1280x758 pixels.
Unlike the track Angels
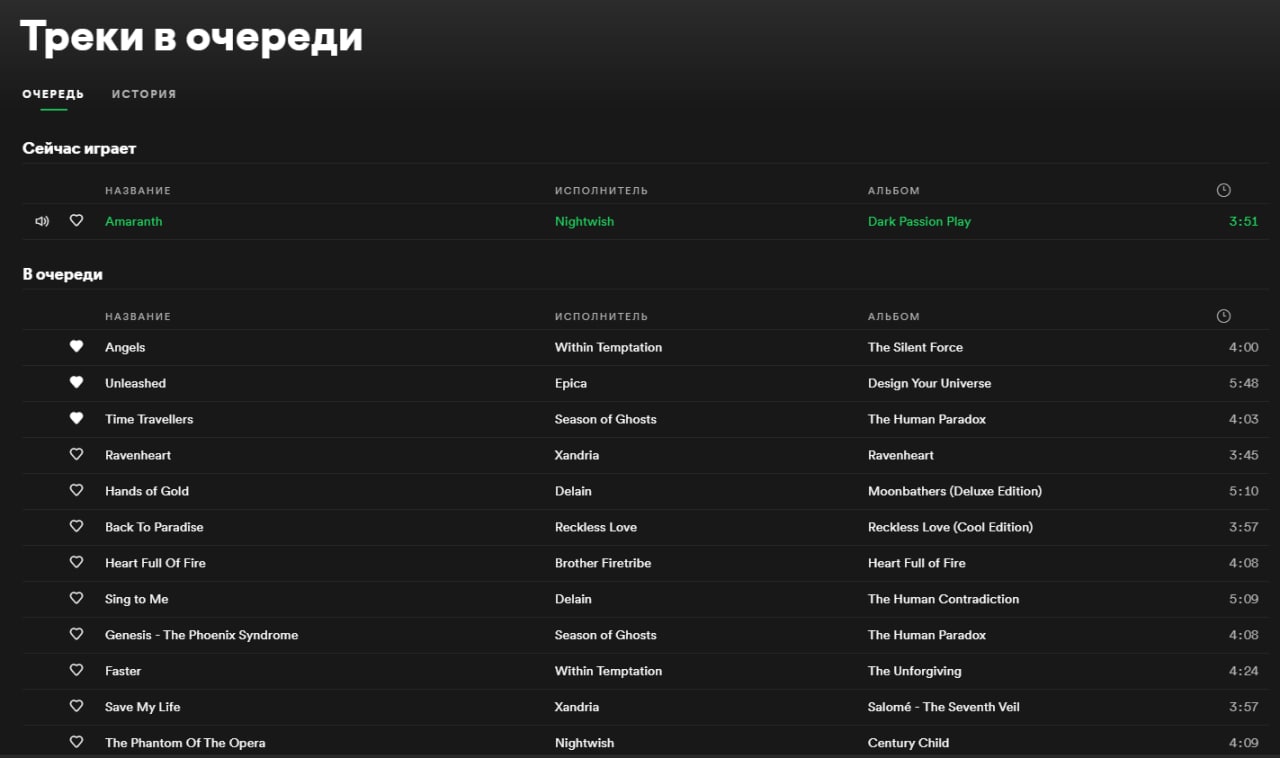point(76,347)
